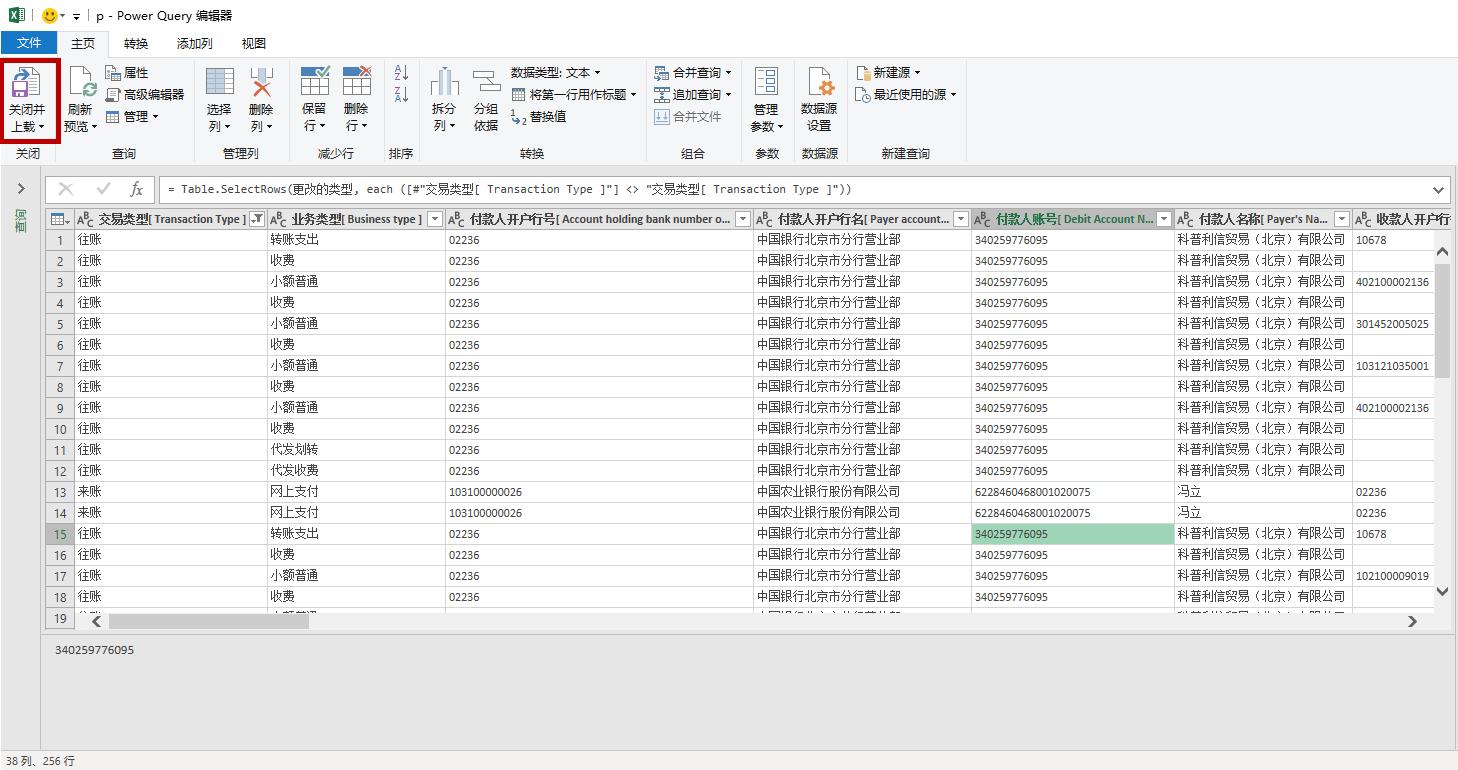Click Use First Row as Headers (将第一行用作标题)

574,94
